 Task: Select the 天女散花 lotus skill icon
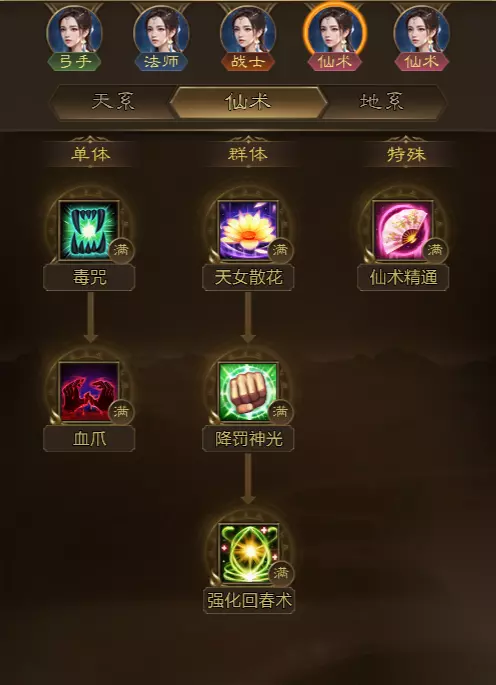point(248,230)
